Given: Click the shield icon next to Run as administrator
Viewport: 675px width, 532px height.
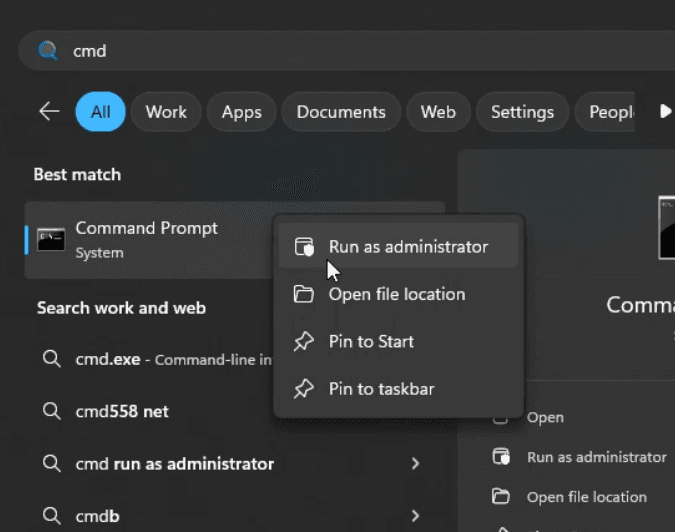Looking at the screenshot, I should [x=303, y=247].
